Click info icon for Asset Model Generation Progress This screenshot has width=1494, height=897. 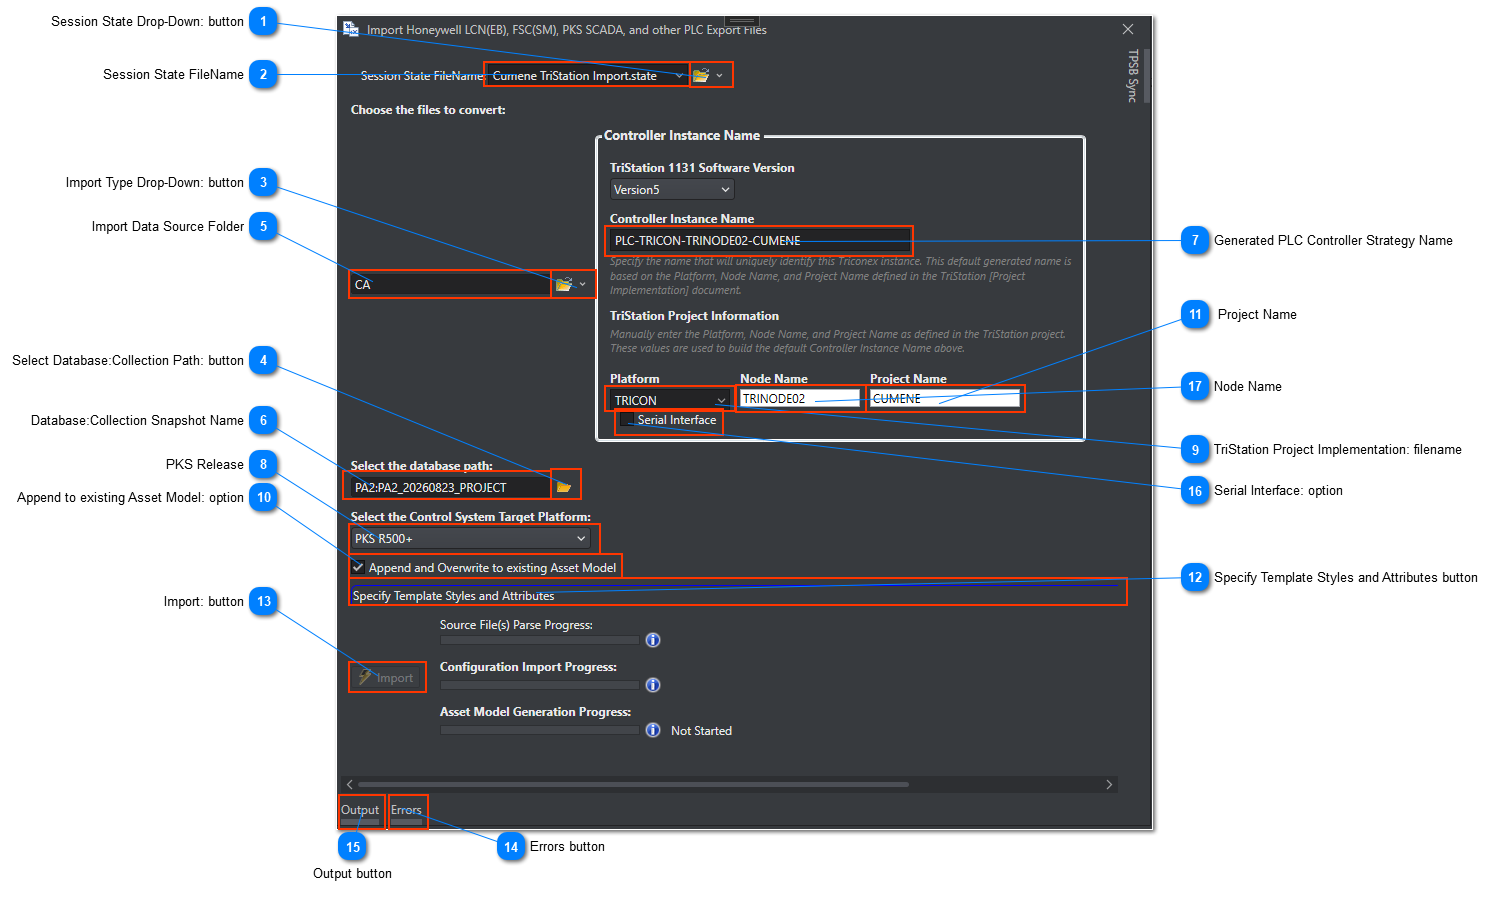(x=653, y=730)
